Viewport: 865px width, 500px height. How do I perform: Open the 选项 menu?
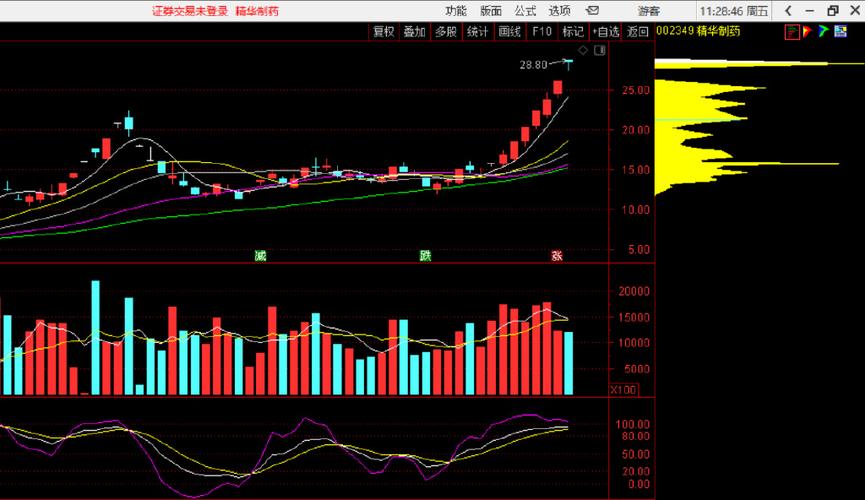559,10
